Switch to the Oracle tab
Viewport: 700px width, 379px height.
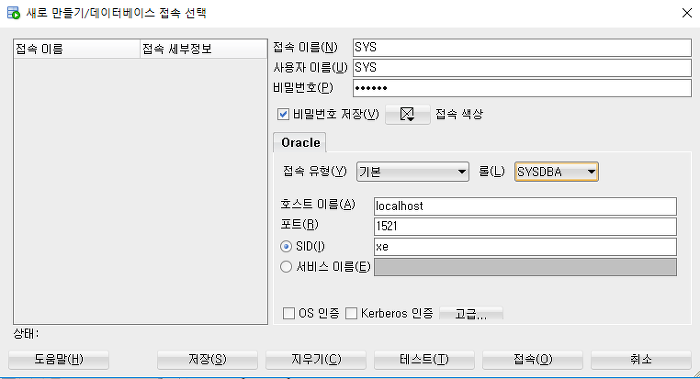300,142
